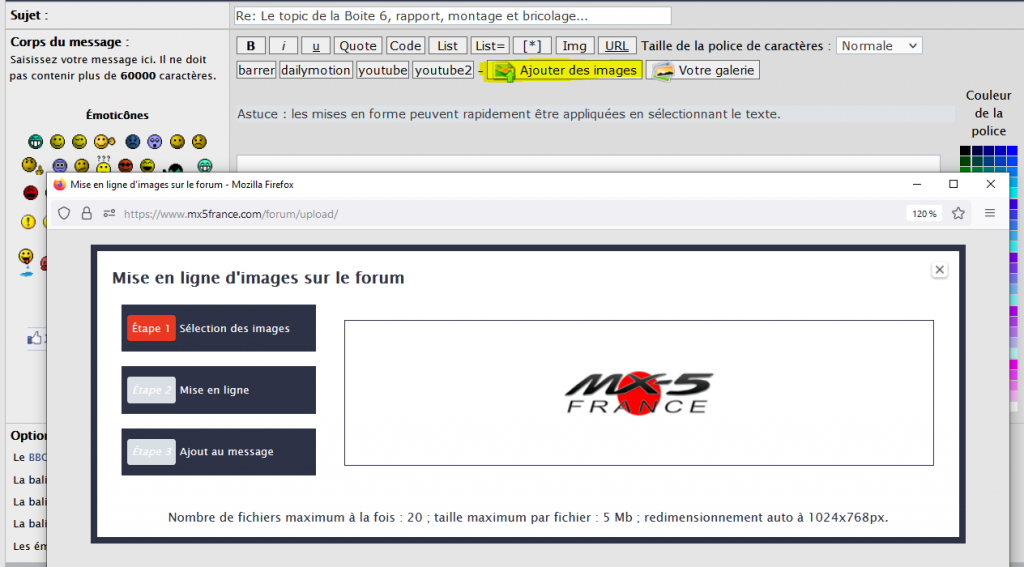This screenshot has width=1024, height=567.
Task: Insert a Quote tag
Action: [x=358, y=46]
